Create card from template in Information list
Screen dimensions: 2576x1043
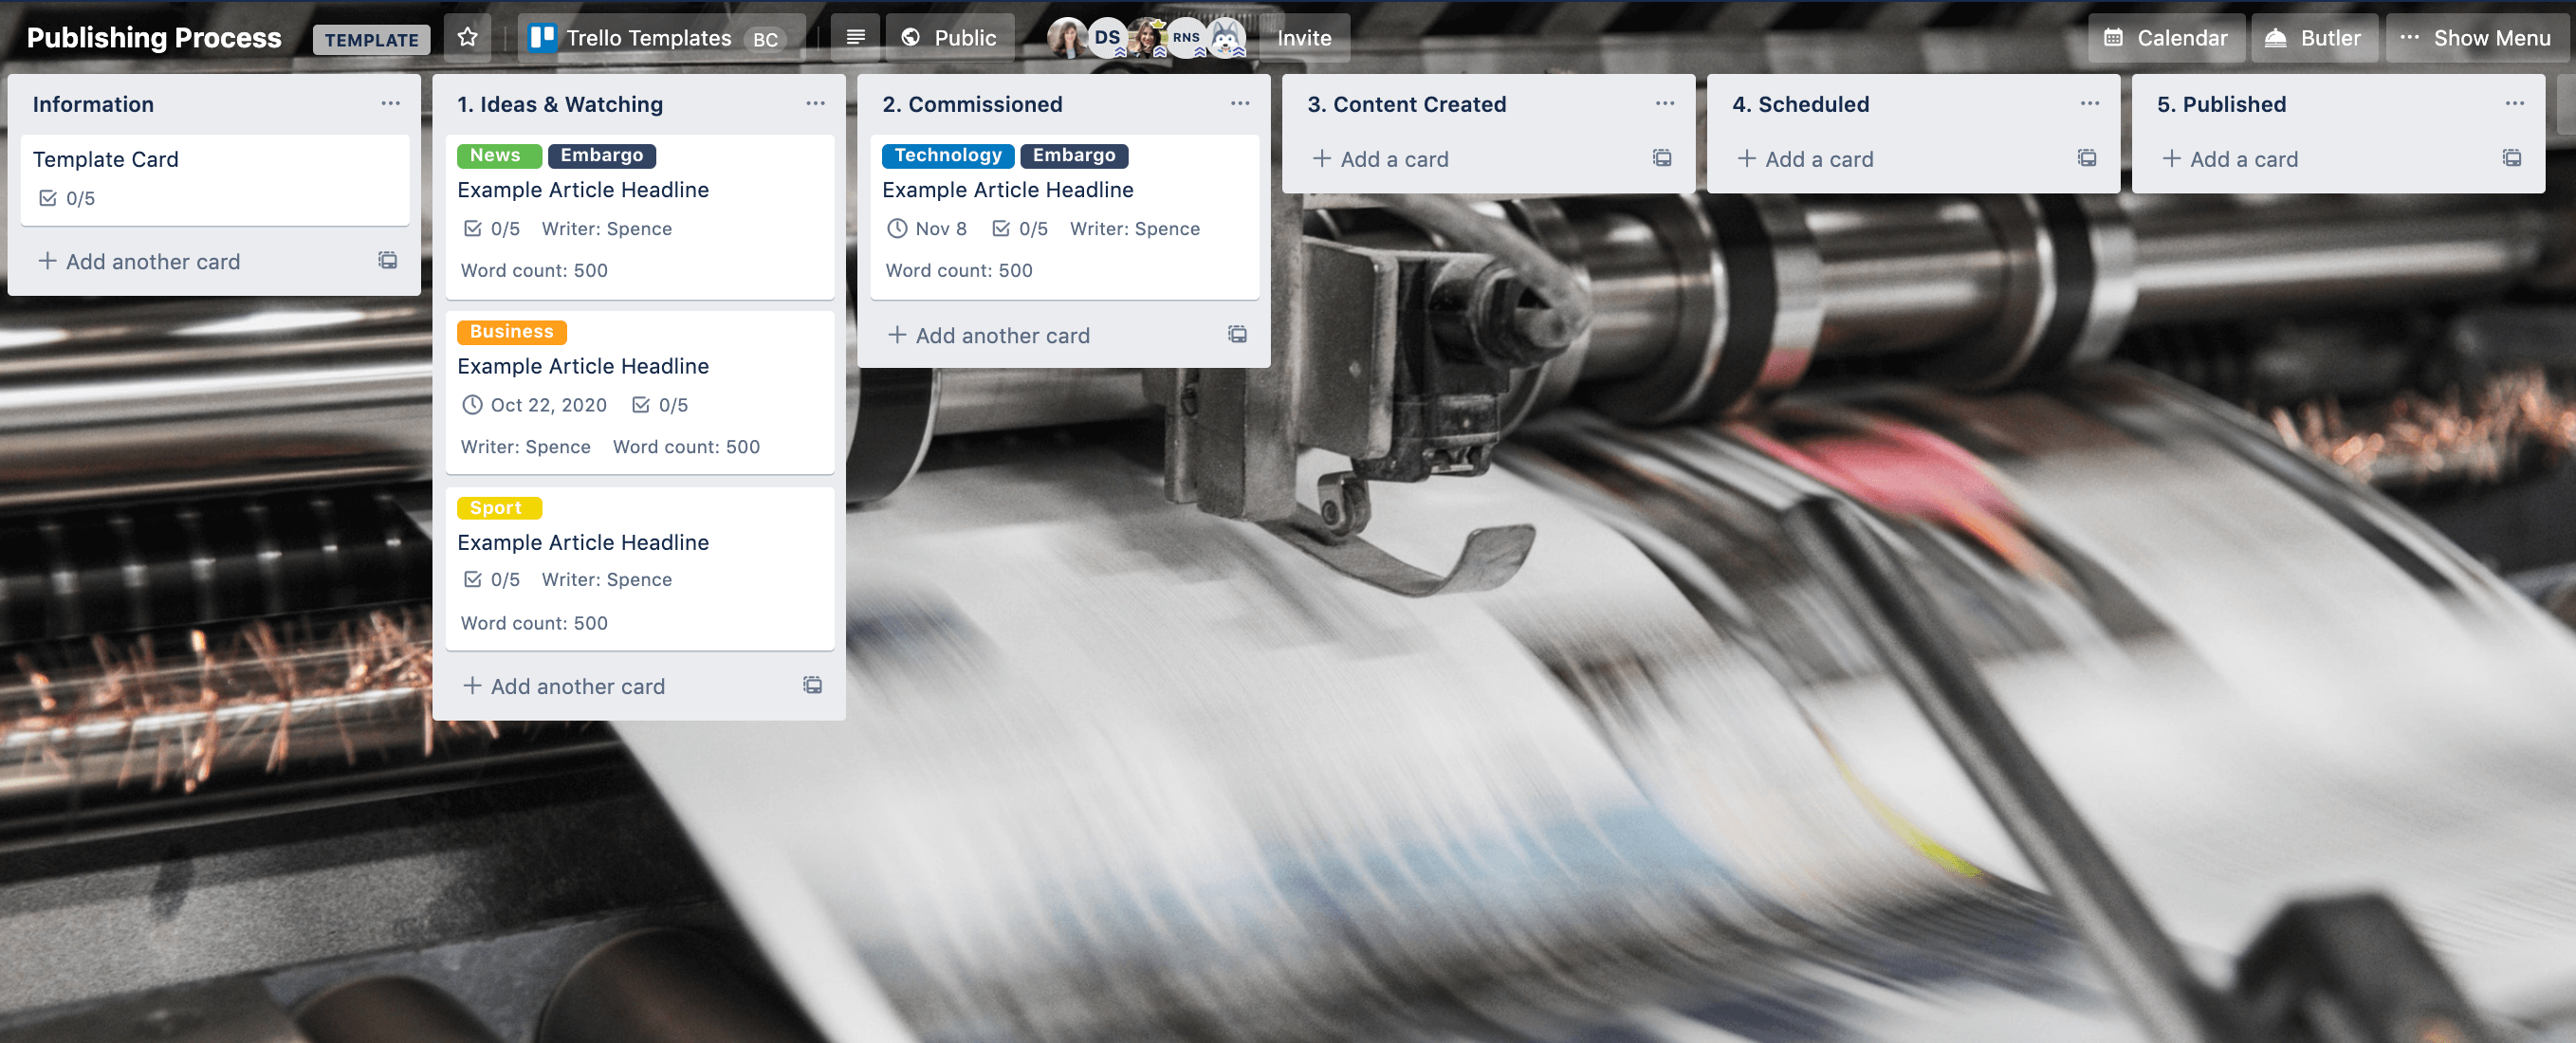(388, 261)
